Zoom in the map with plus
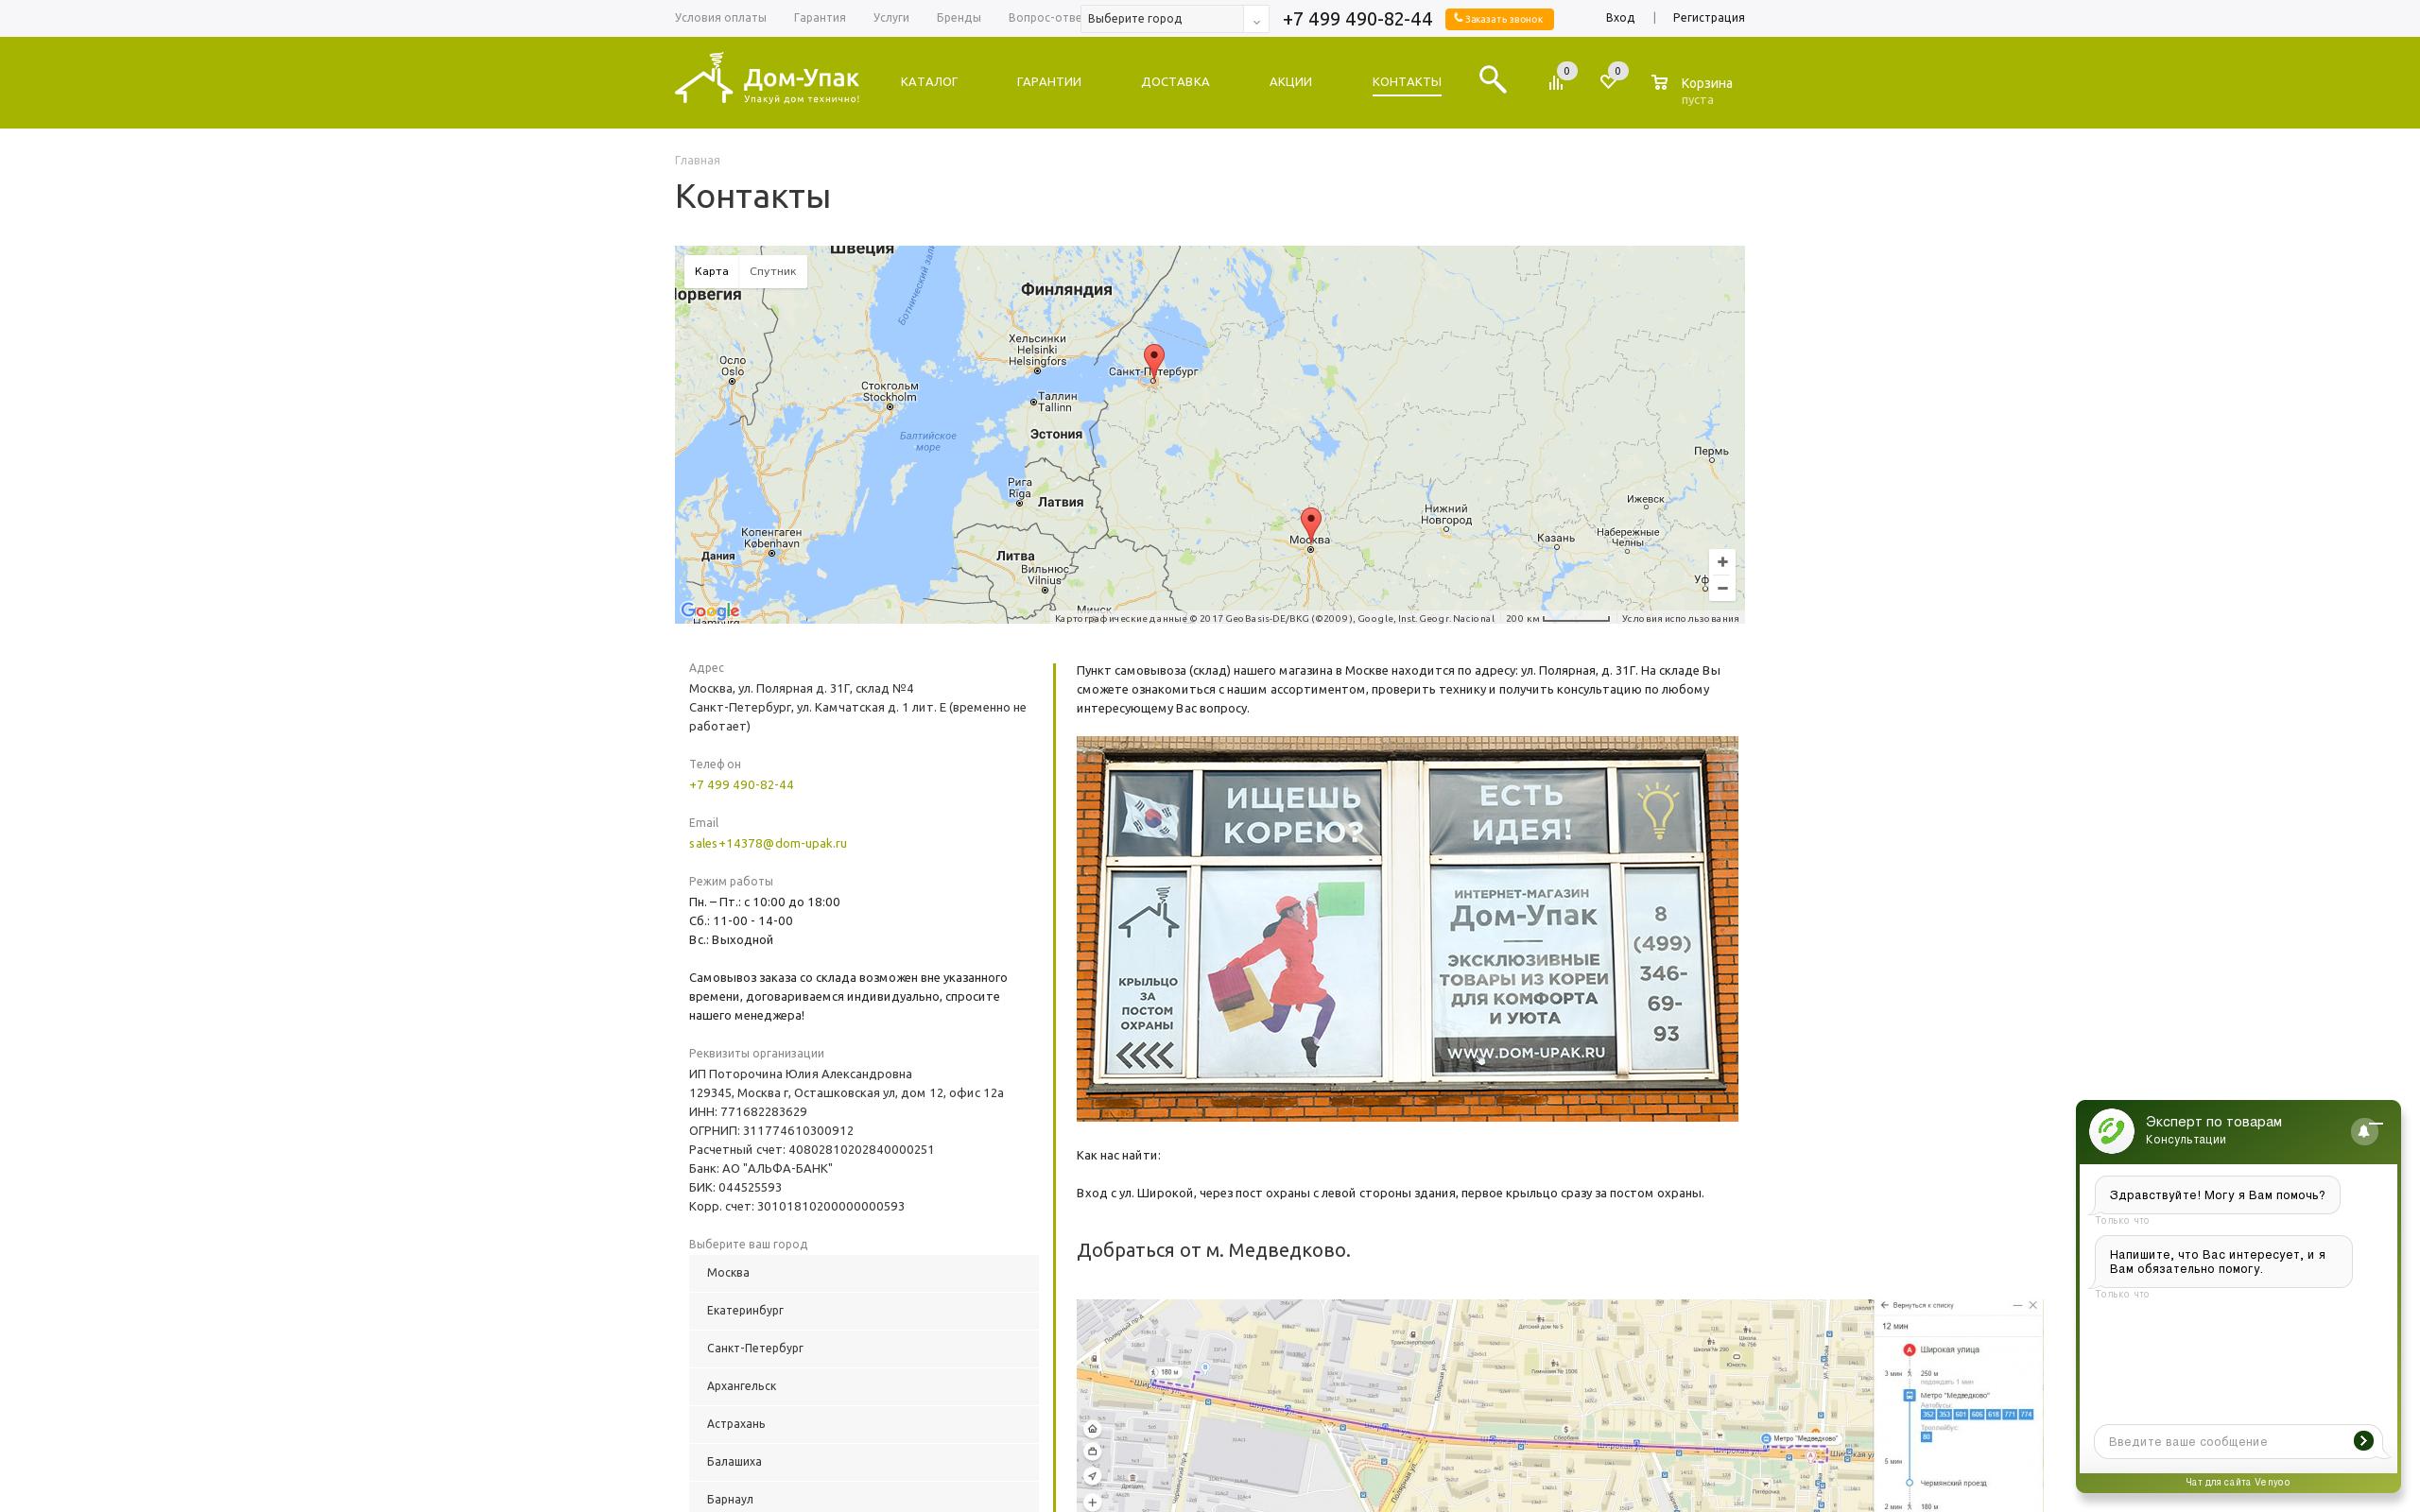This screenshot has width=2420, height=1512. pyautogui.click(x=1722, y=562)
